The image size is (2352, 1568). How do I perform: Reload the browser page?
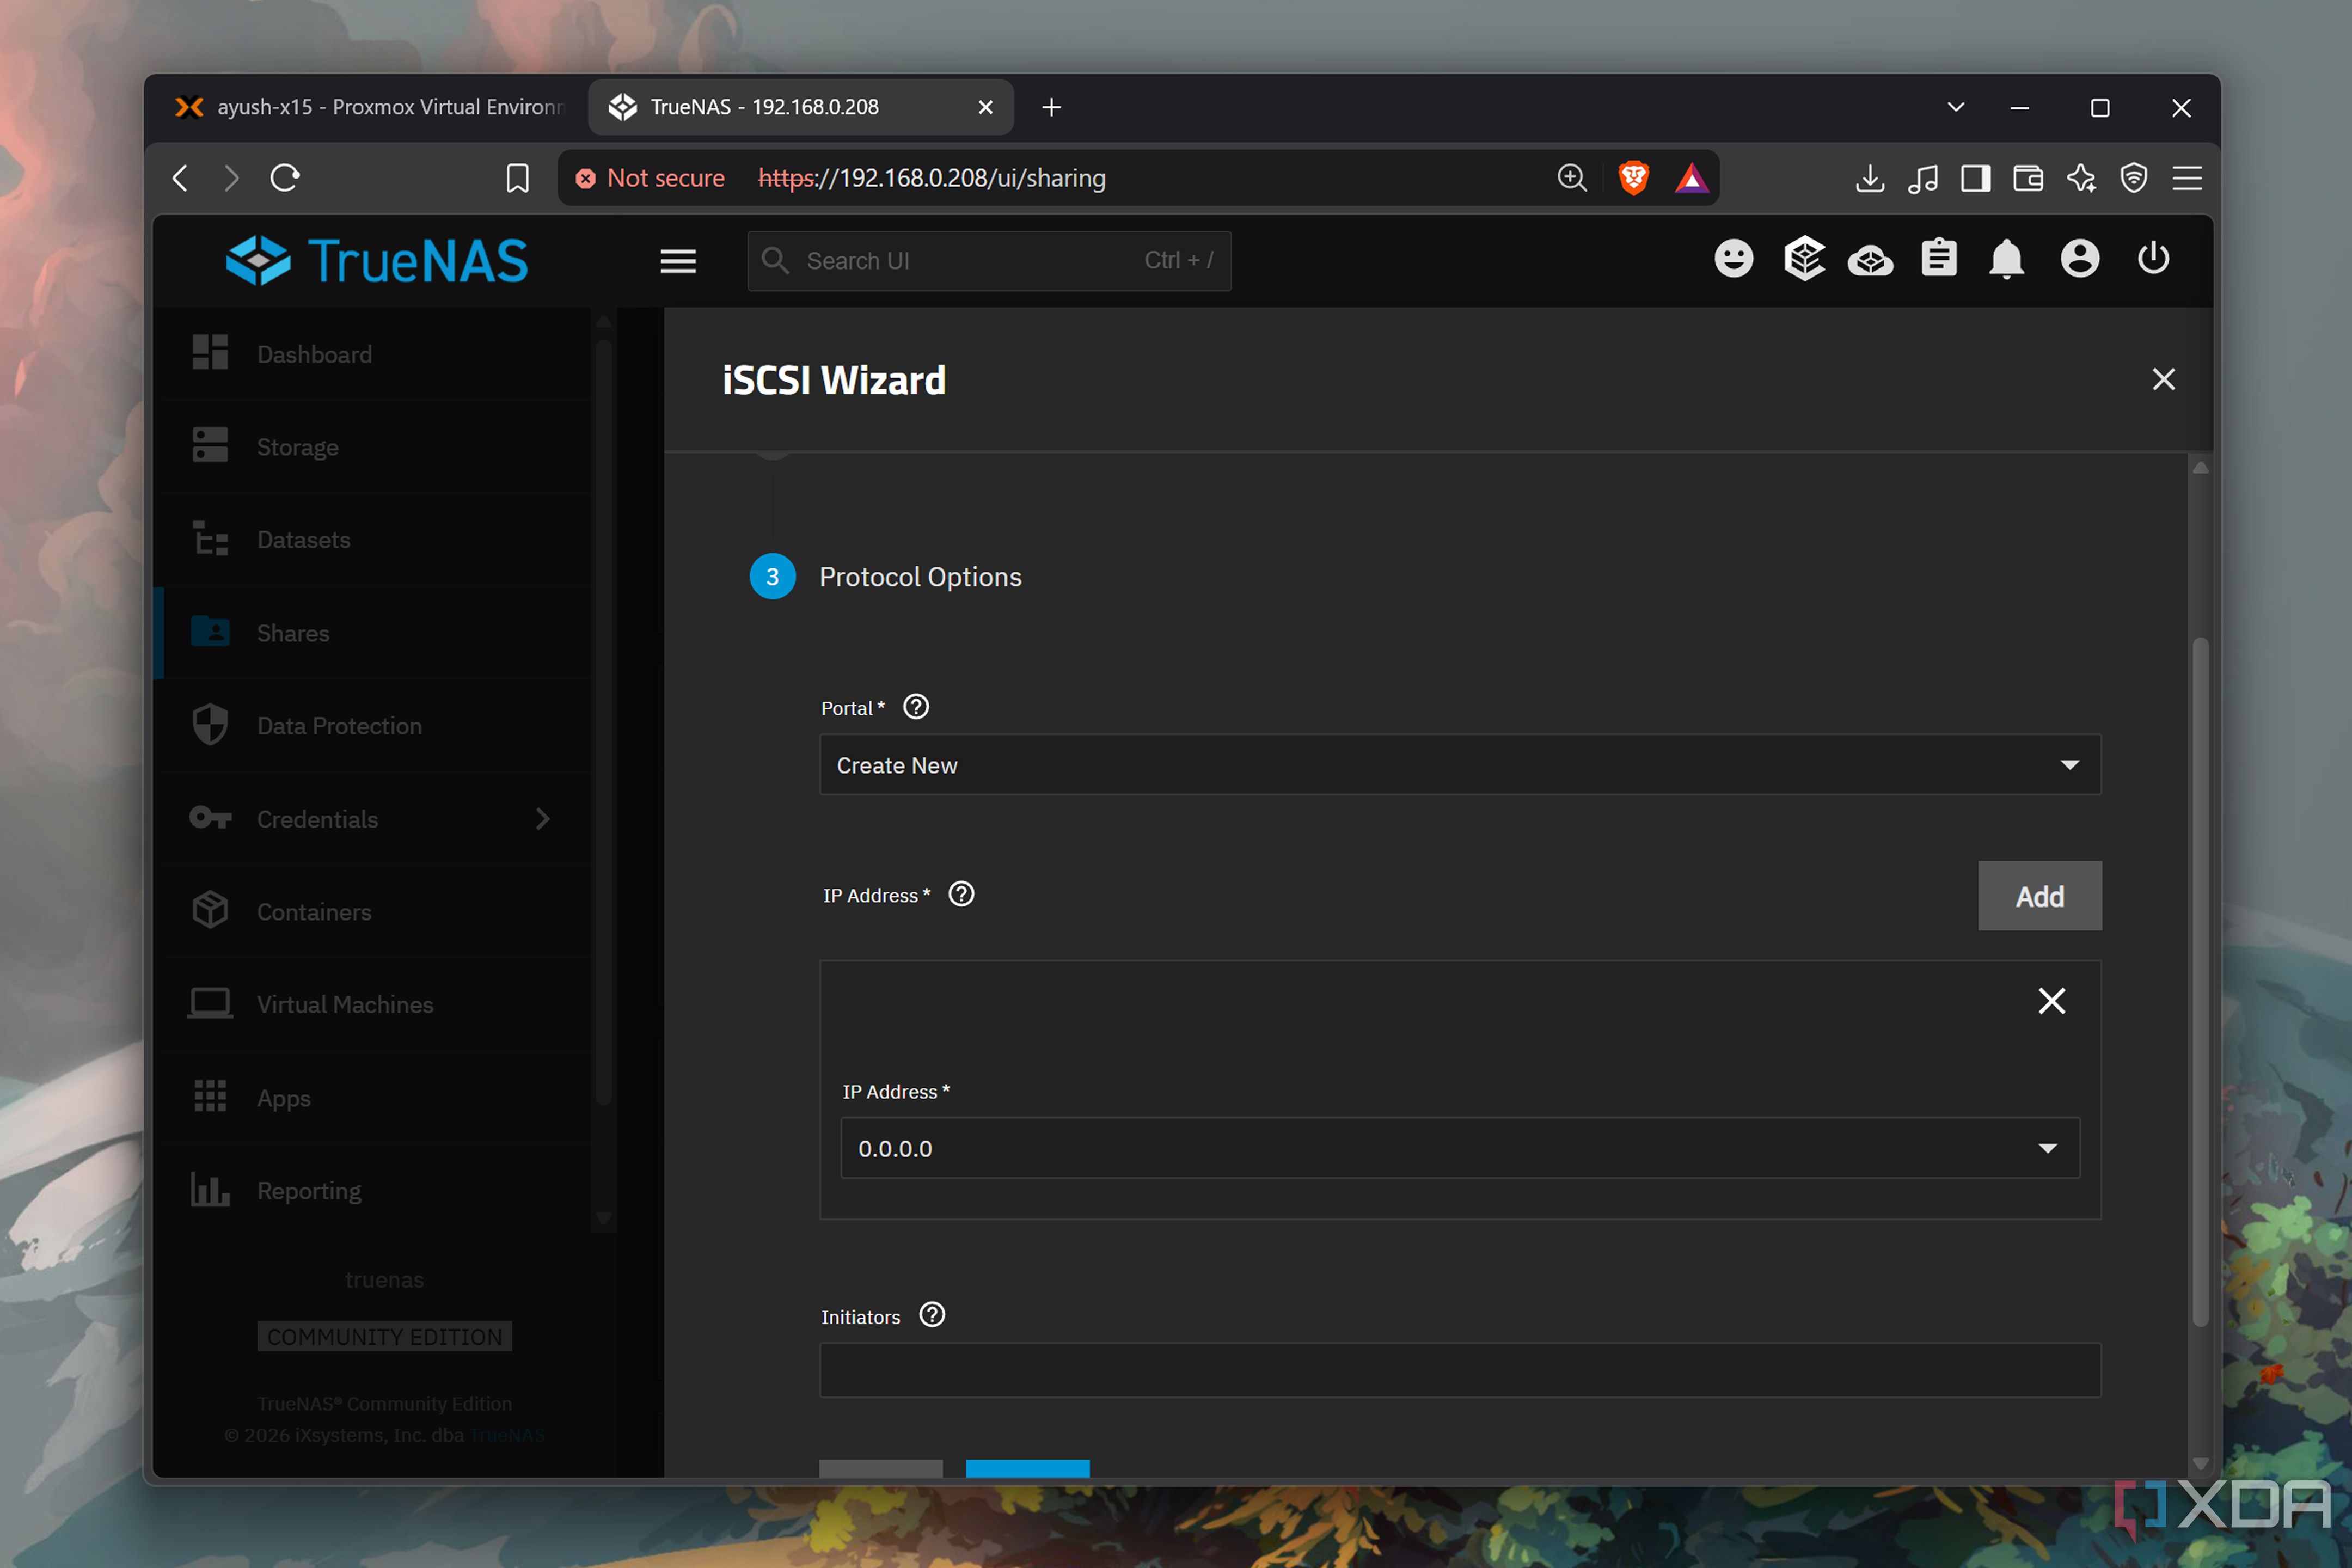coord(285,178)
